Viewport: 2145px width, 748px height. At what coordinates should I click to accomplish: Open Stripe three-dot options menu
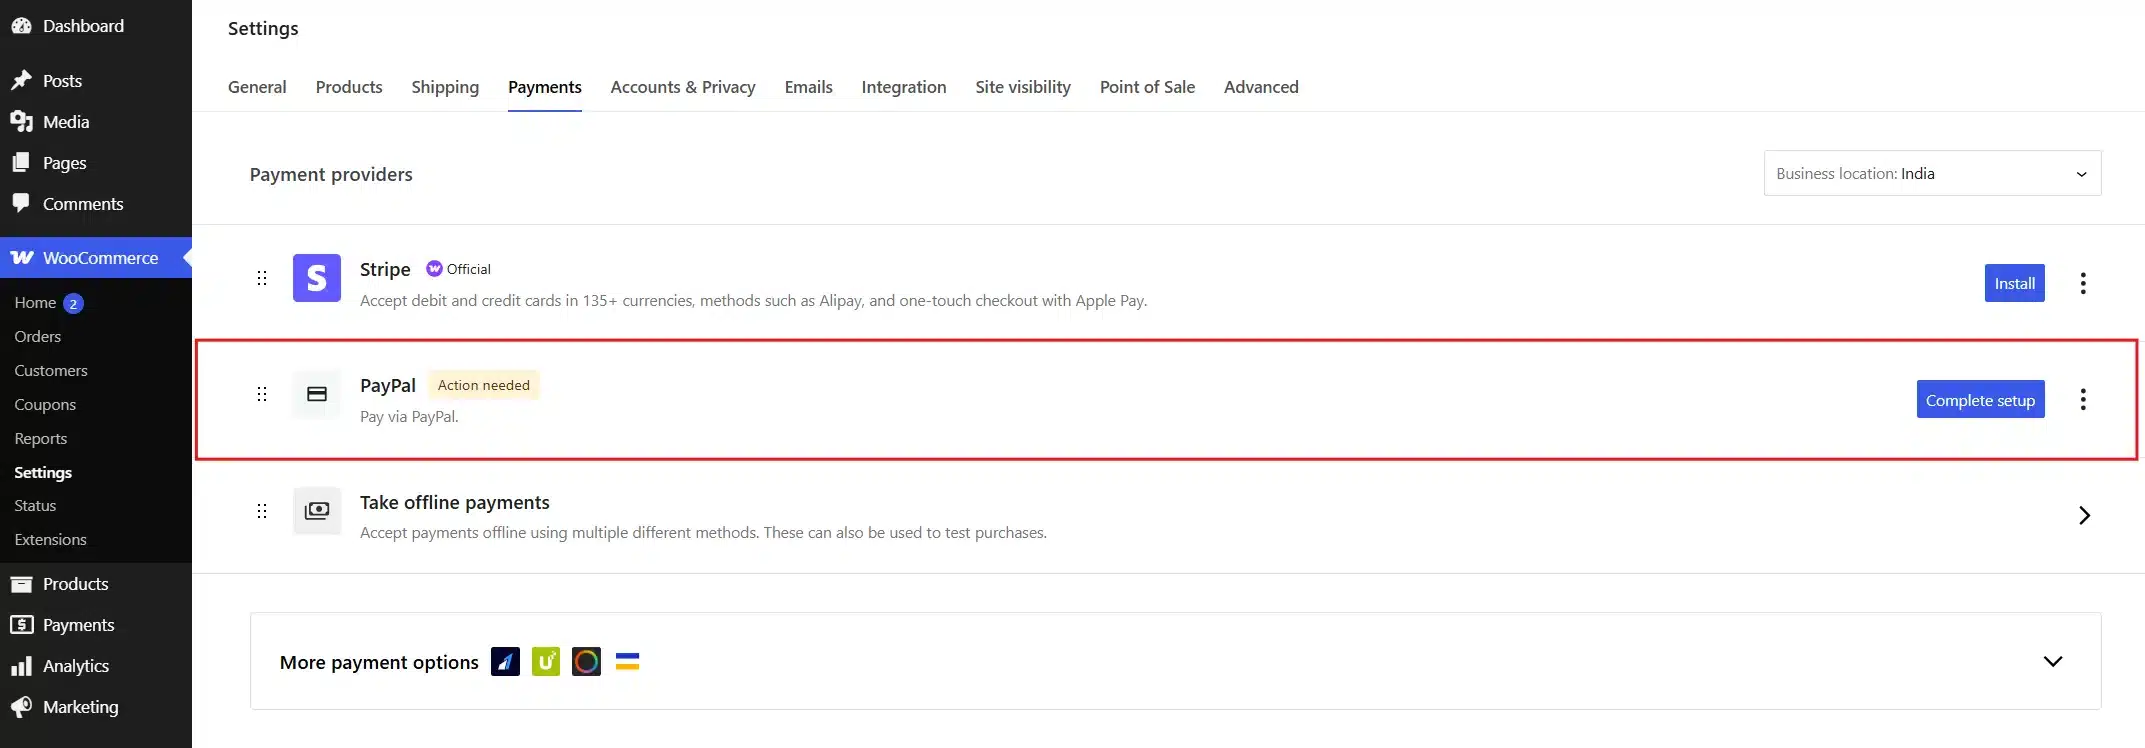tap(2083, 283)
